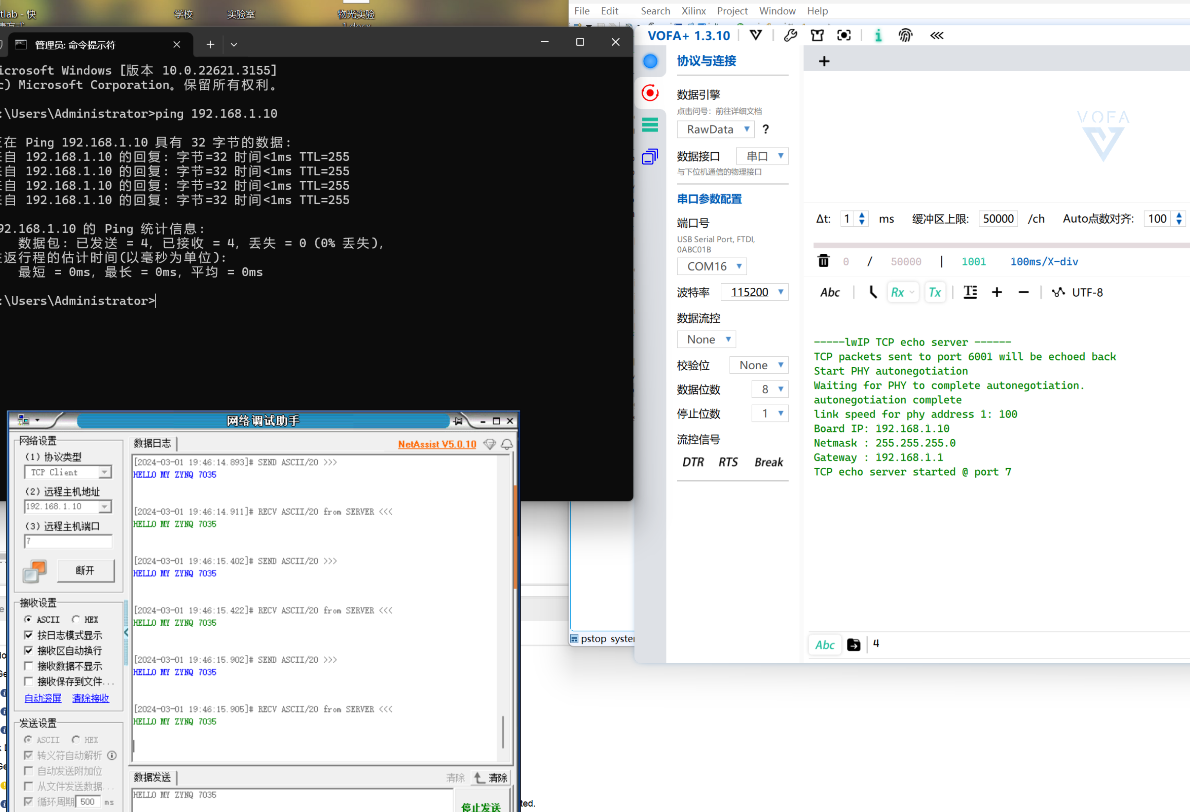Viewport: 1190px width, 812px height.
Task: Open the 停止位数 1 dropdown
Action: (770, 414)
